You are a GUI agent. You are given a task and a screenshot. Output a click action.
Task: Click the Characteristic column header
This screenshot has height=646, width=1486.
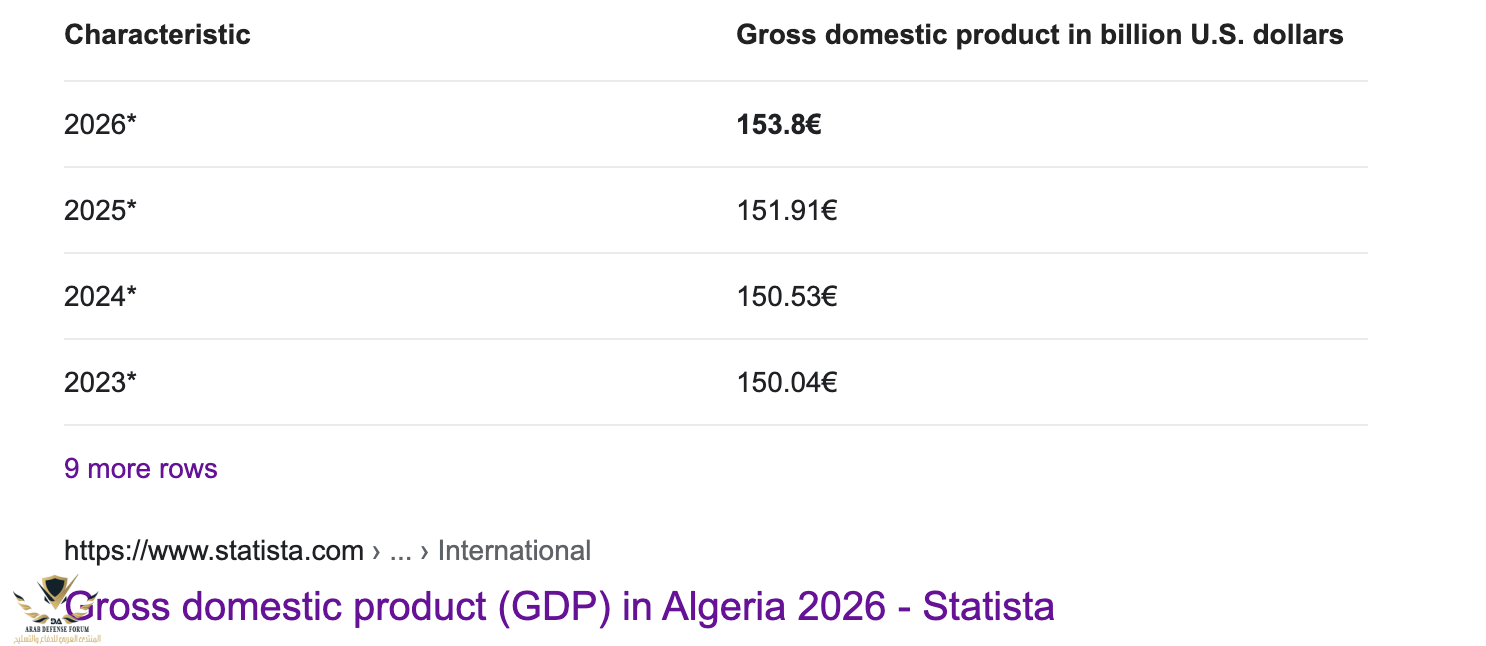point(157,35)
